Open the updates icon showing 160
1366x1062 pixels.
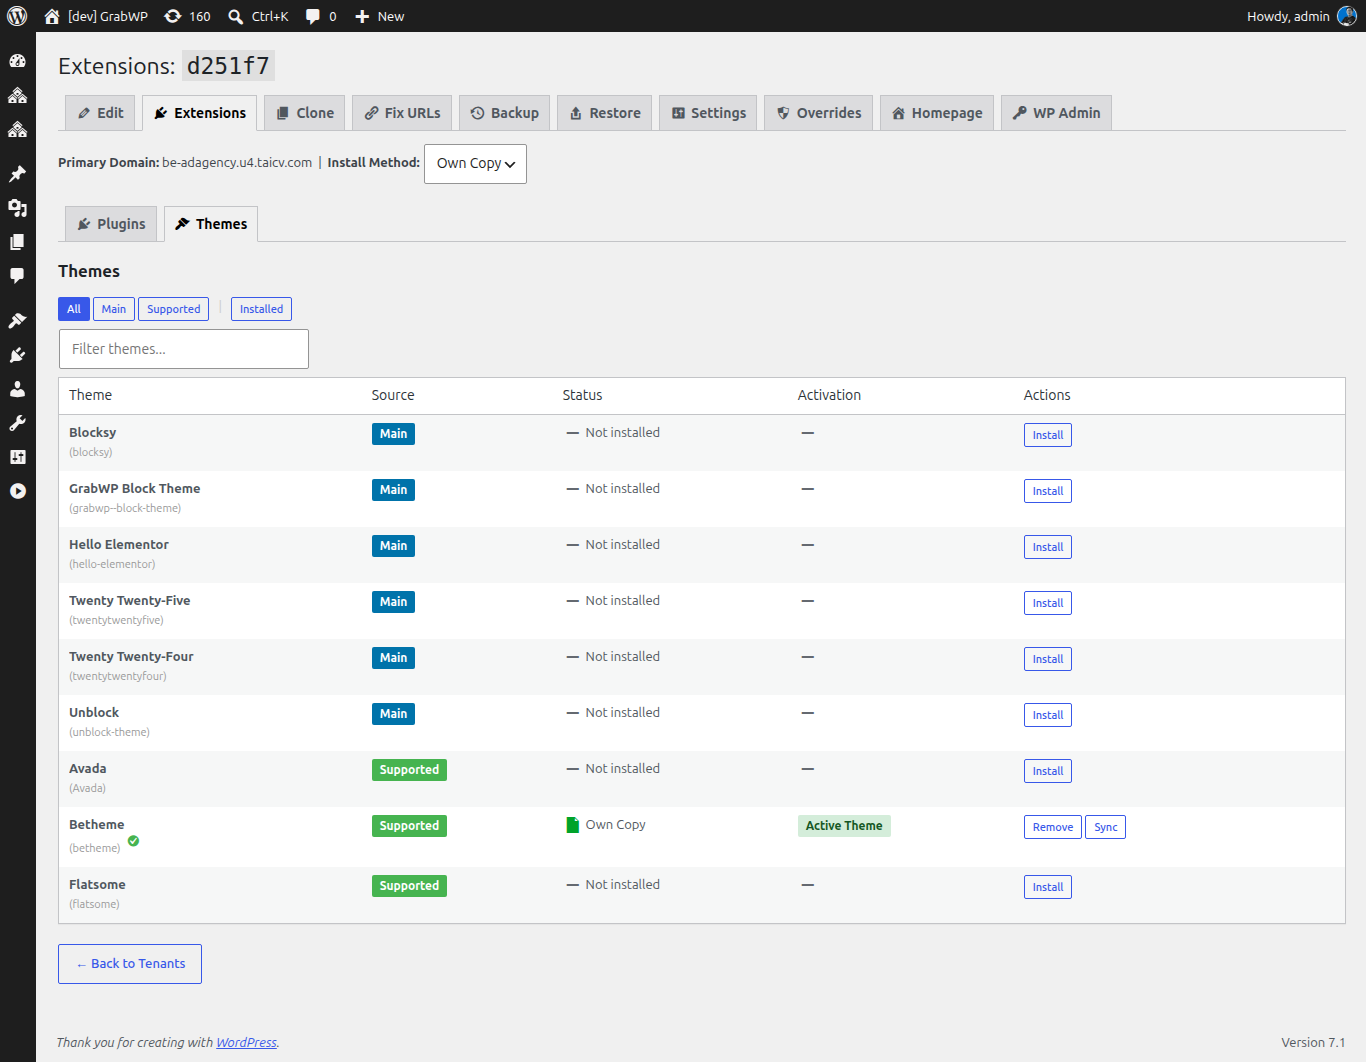(x=187, y=16)
